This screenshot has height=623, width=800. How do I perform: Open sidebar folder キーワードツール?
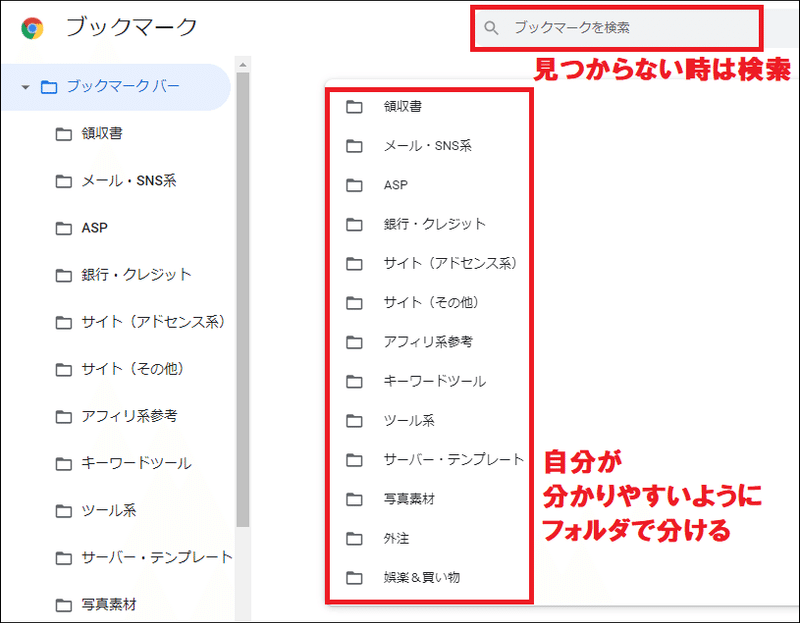point(136,463)
